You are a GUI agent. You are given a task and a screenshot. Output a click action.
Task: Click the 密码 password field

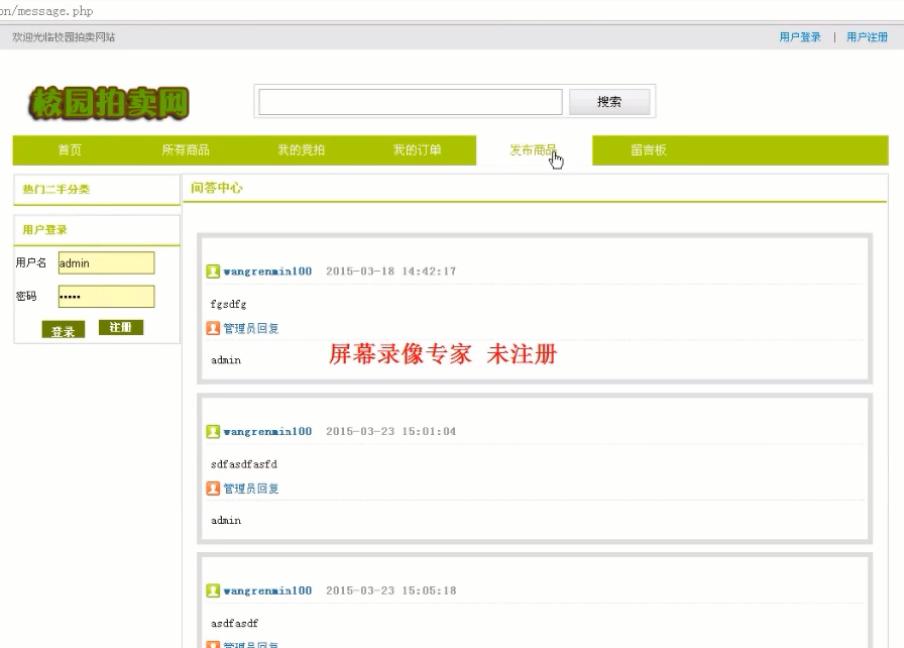(x=106, y=296)
